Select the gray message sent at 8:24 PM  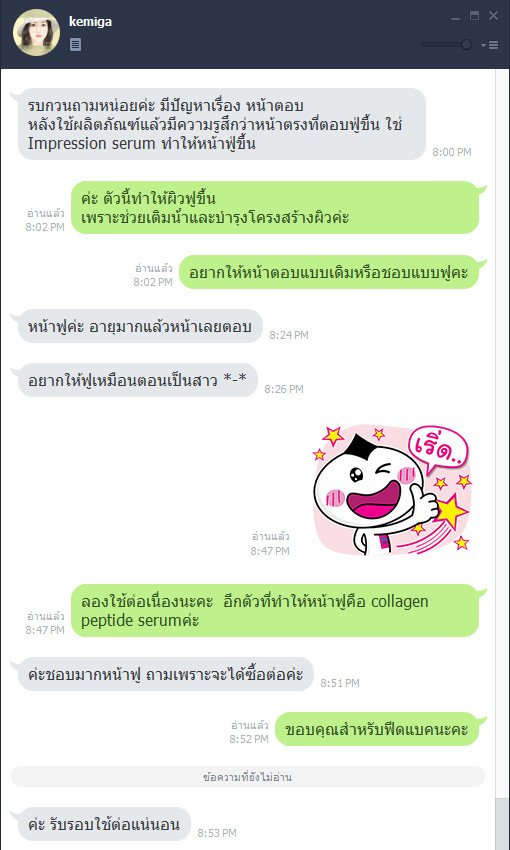[140, 326]
